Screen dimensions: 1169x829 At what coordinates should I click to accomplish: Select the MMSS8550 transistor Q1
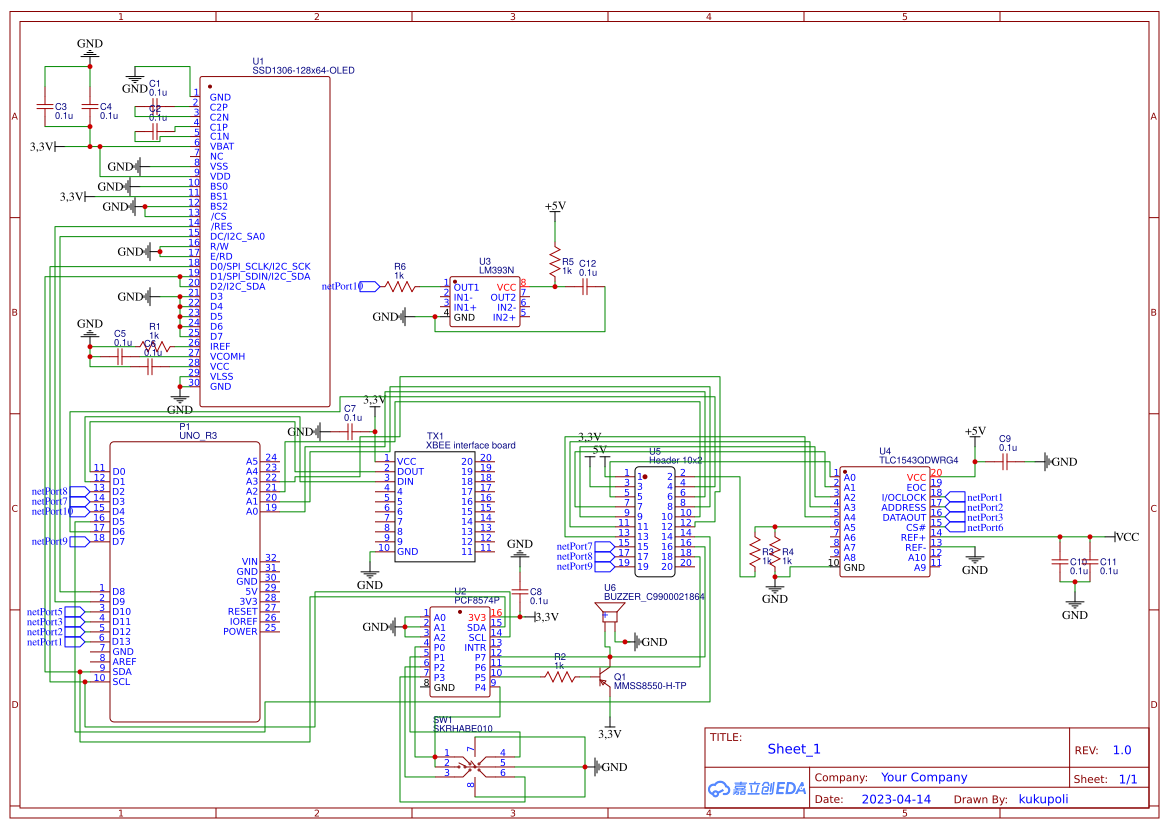coord(605,680)
